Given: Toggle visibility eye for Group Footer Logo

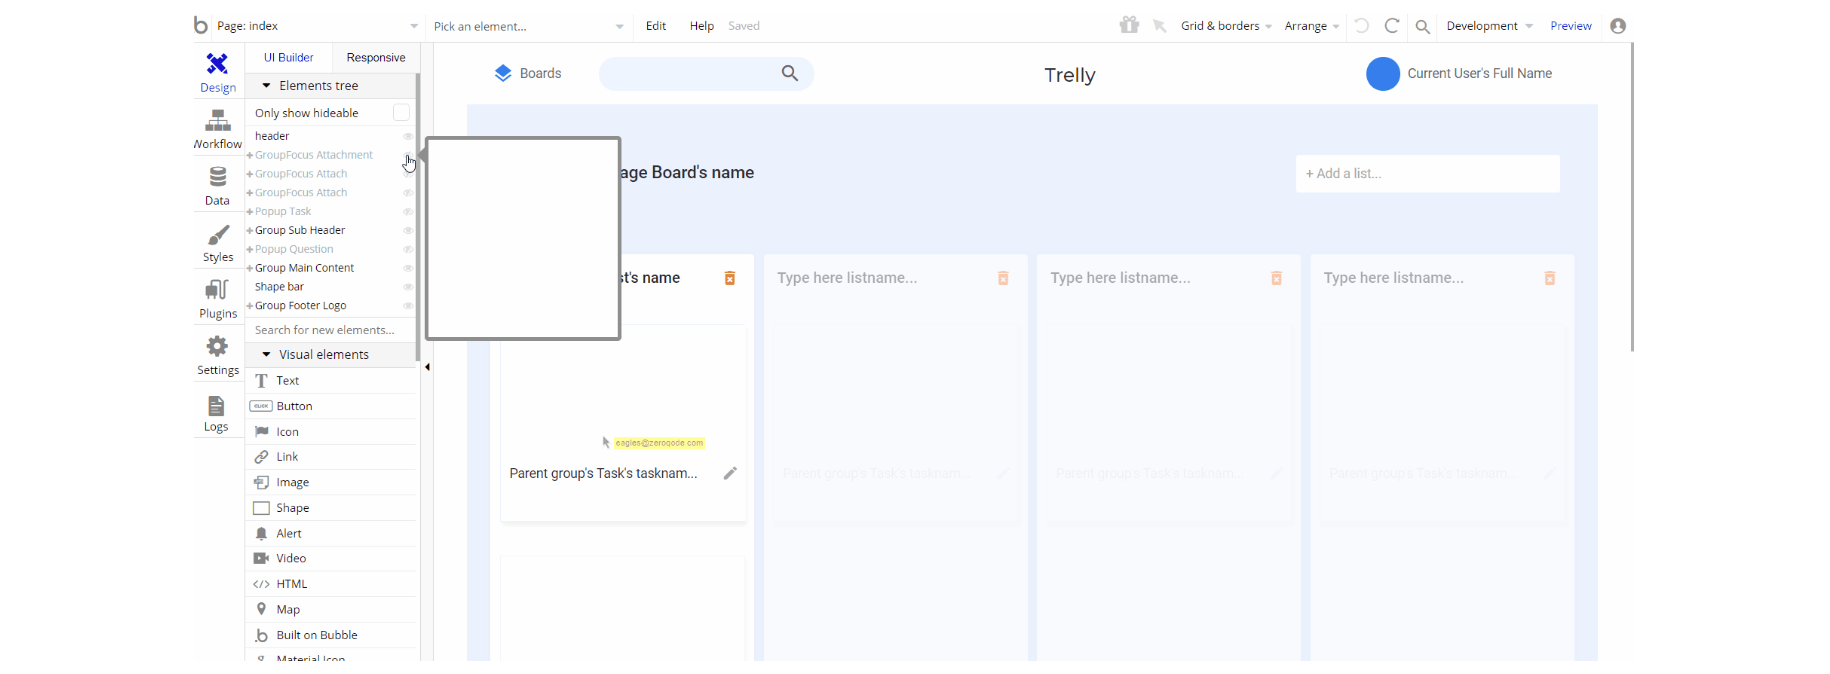Looking at the screenshot, I should point(408,306).
